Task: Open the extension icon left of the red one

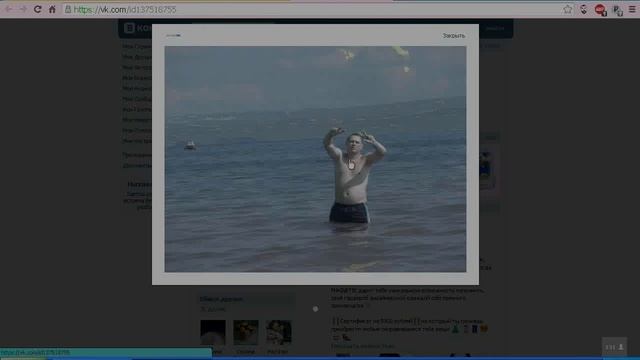Action: [584, 9]
